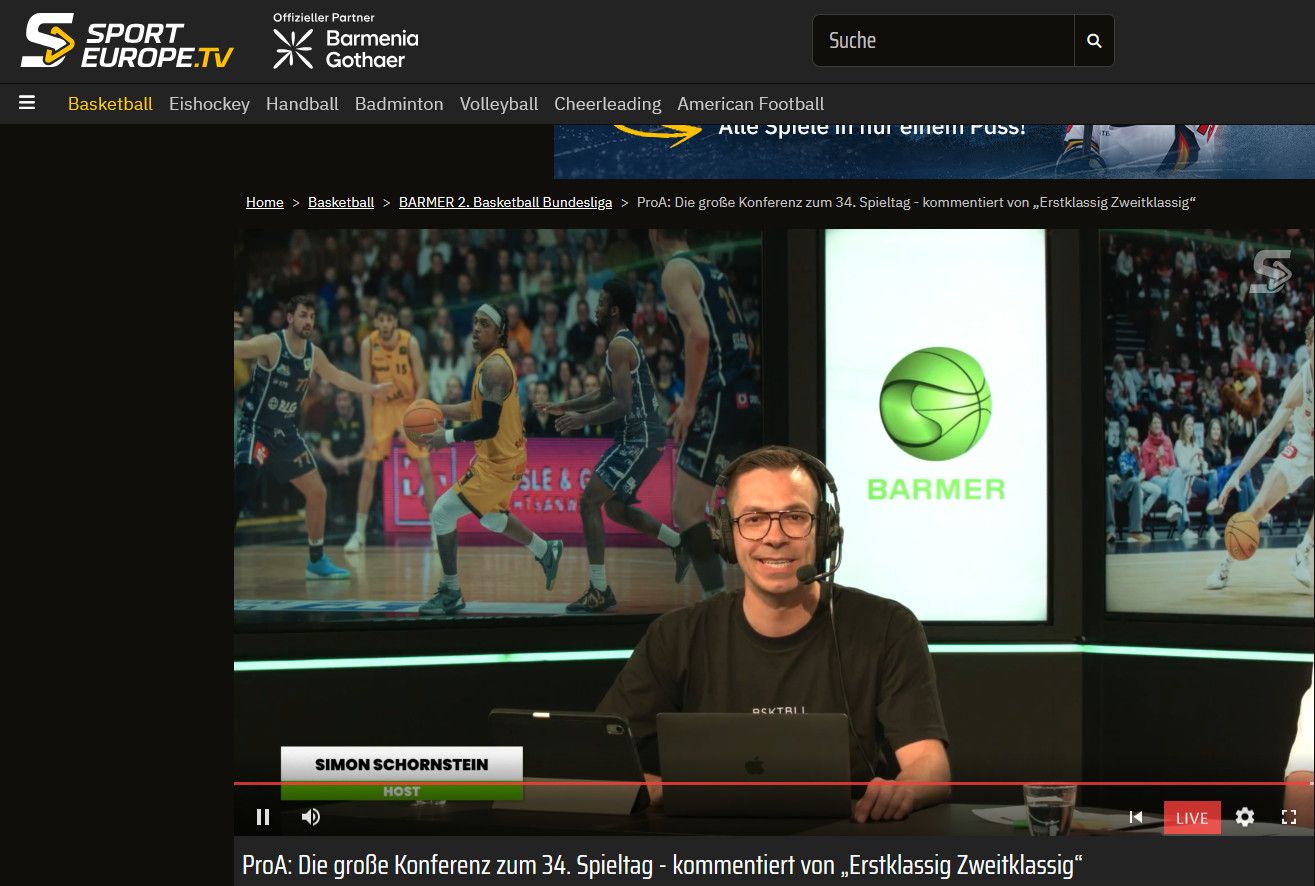Image resolution: width=1315 pixels, height=886 pixels.
Task: Follow the Home breadcrumb link
Action: point(265,202)
